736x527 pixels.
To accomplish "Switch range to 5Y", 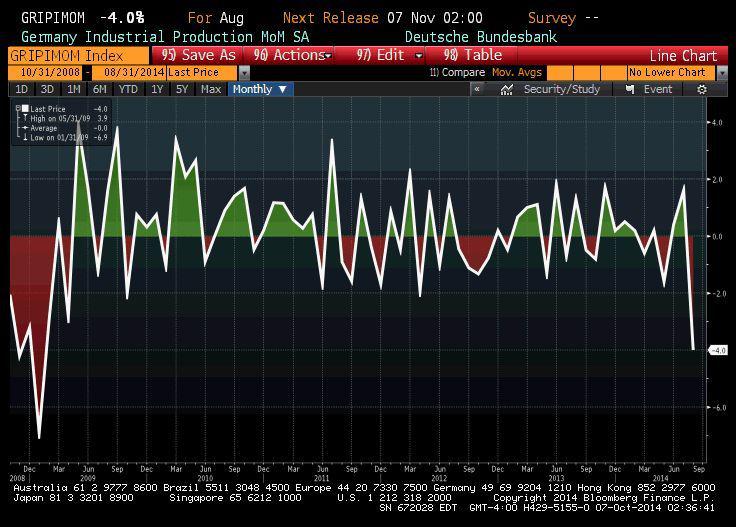I will click(182, 89).
